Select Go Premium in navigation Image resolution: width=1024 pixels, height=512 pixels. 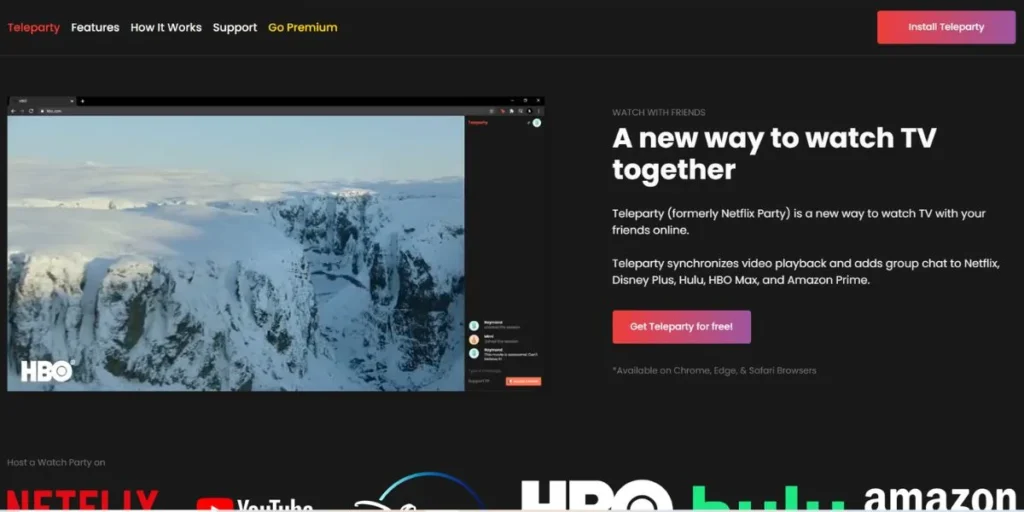[x=303, y=27]
